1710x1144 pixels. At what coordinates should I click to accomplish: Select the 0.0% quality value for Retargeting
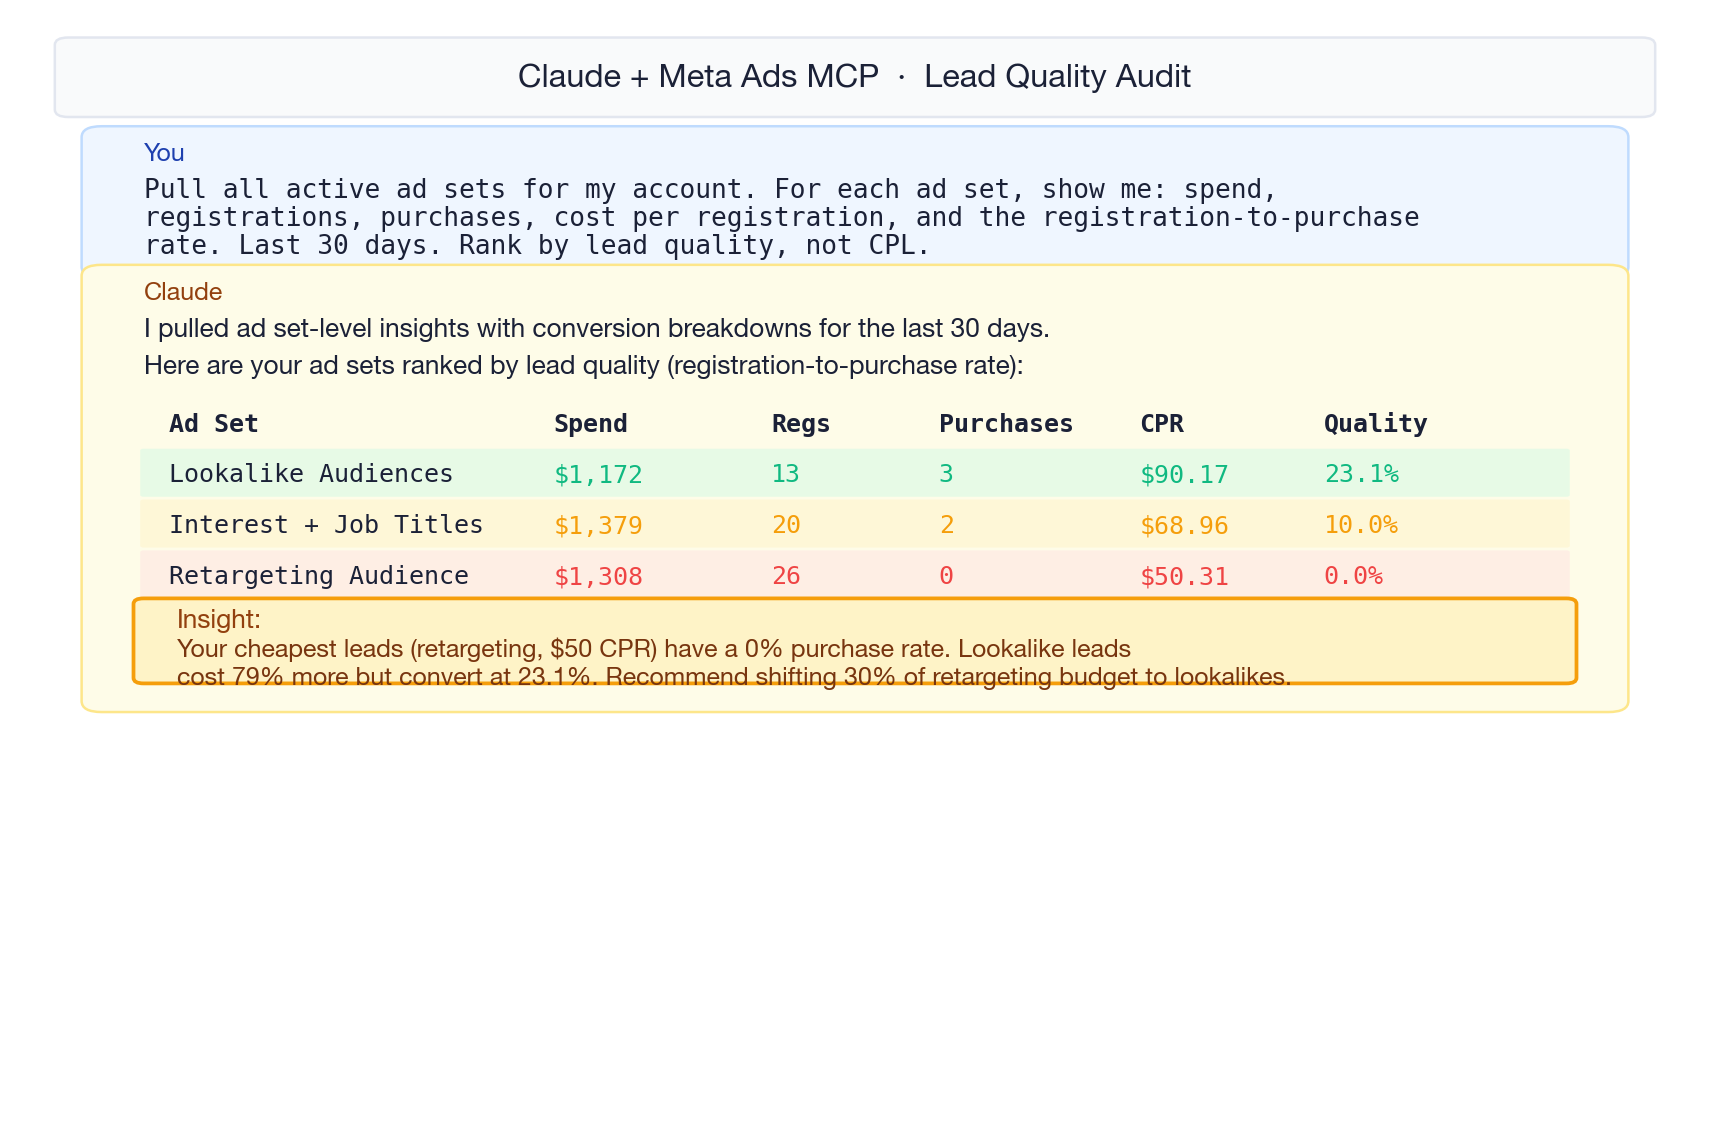(x=1353, y=576)
